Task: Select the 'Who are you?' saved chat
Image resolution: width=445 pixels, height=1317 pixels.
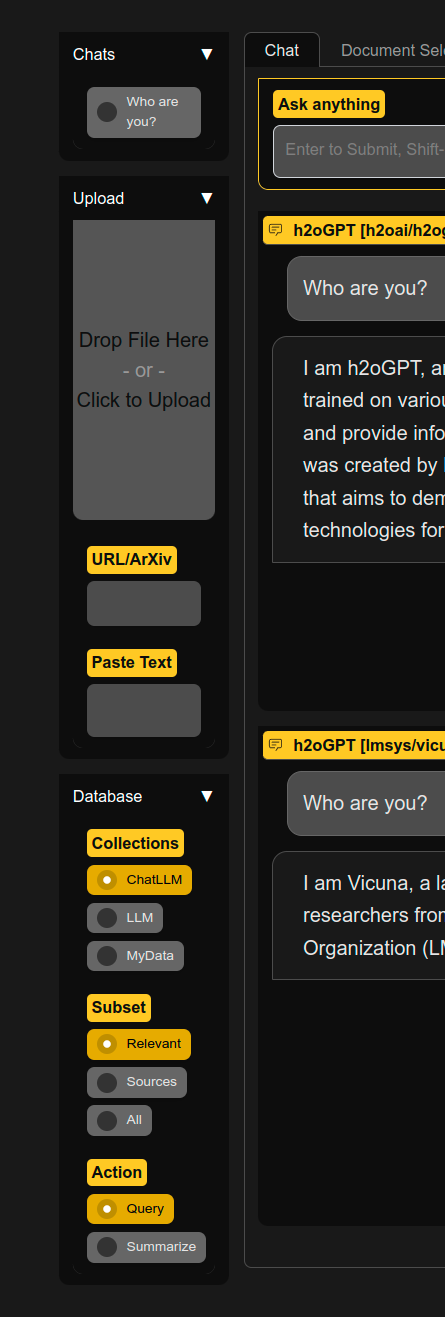Action: [144, 112]
